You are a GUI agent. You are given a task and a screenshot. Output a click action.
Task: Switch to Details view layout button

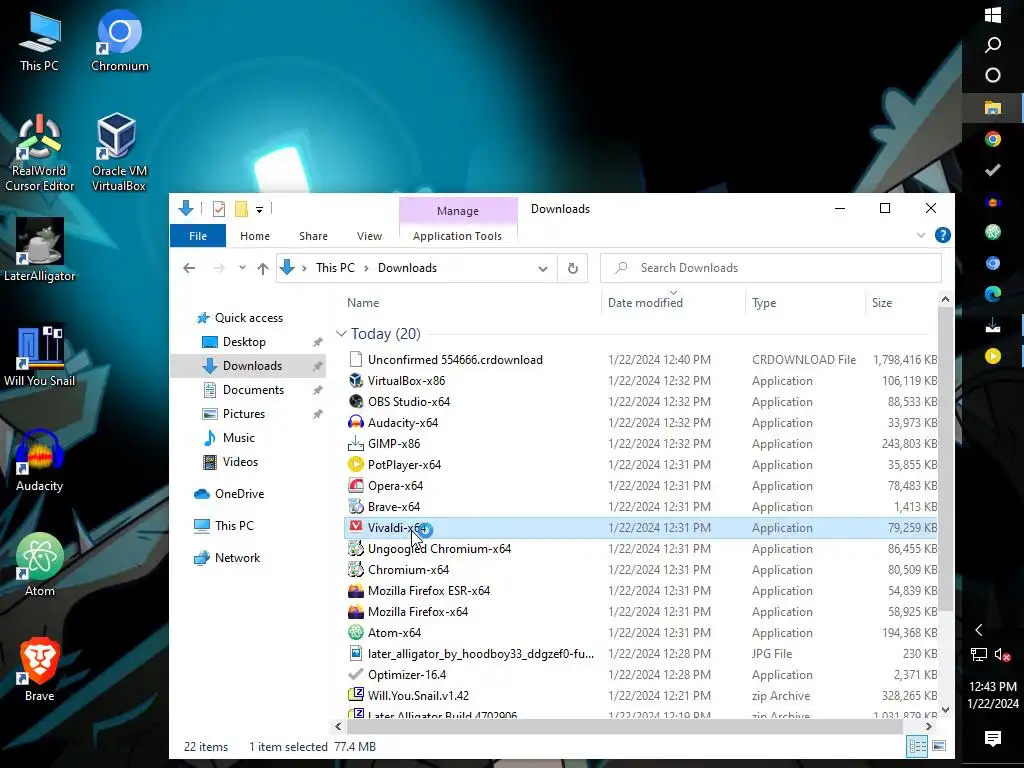917,746
